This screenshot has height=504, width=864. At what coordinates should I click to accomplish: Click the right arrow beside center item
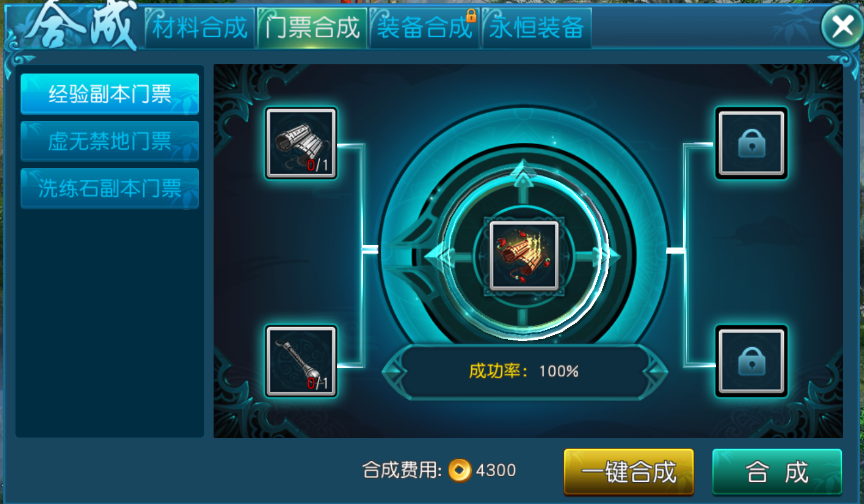[x=607, y=256]
